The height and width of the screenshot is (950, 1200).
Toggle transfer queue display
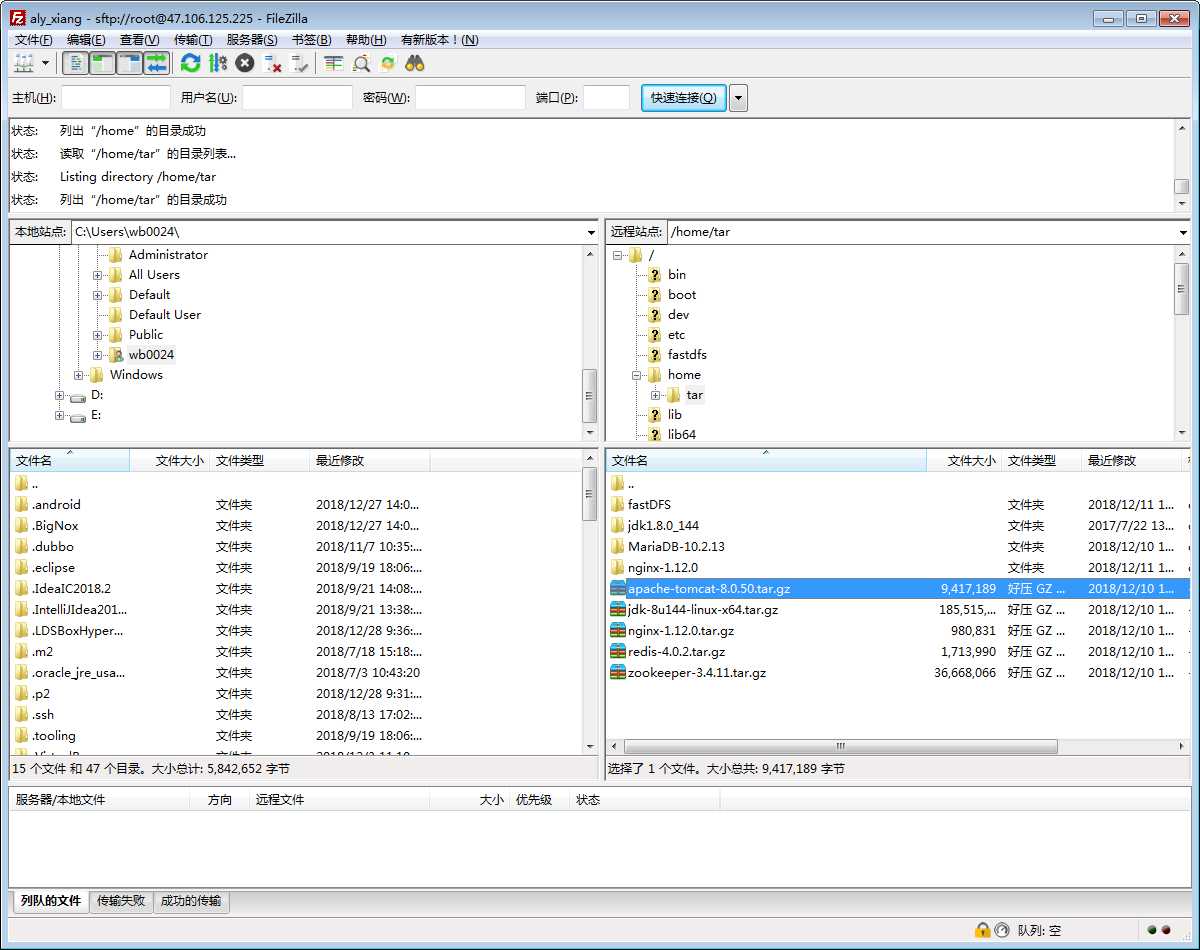(156, 63)
